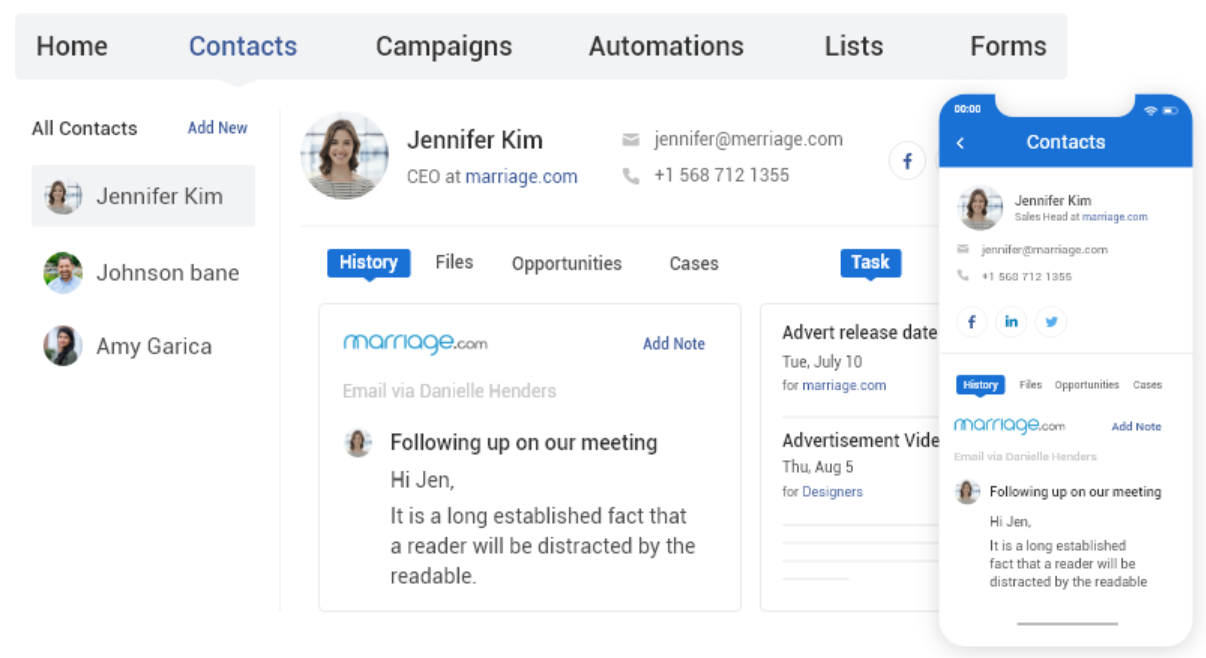Open the Designers link under Thu, Aug 5
Image resolution: width=1206 pixels, height=658 pixels.
coord(832,492)
